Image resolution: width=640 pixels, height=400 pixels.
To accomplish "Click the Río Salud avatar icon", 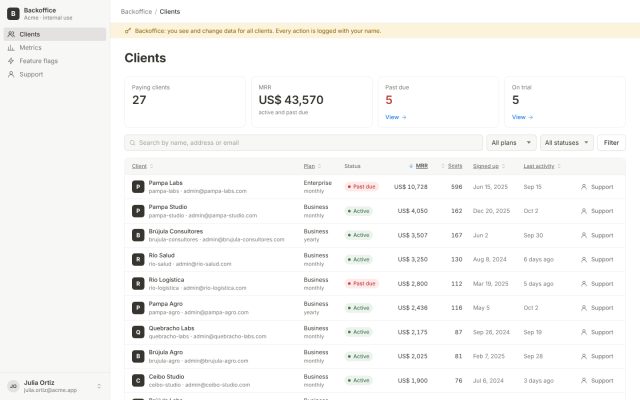I will (x=138, y=260).
